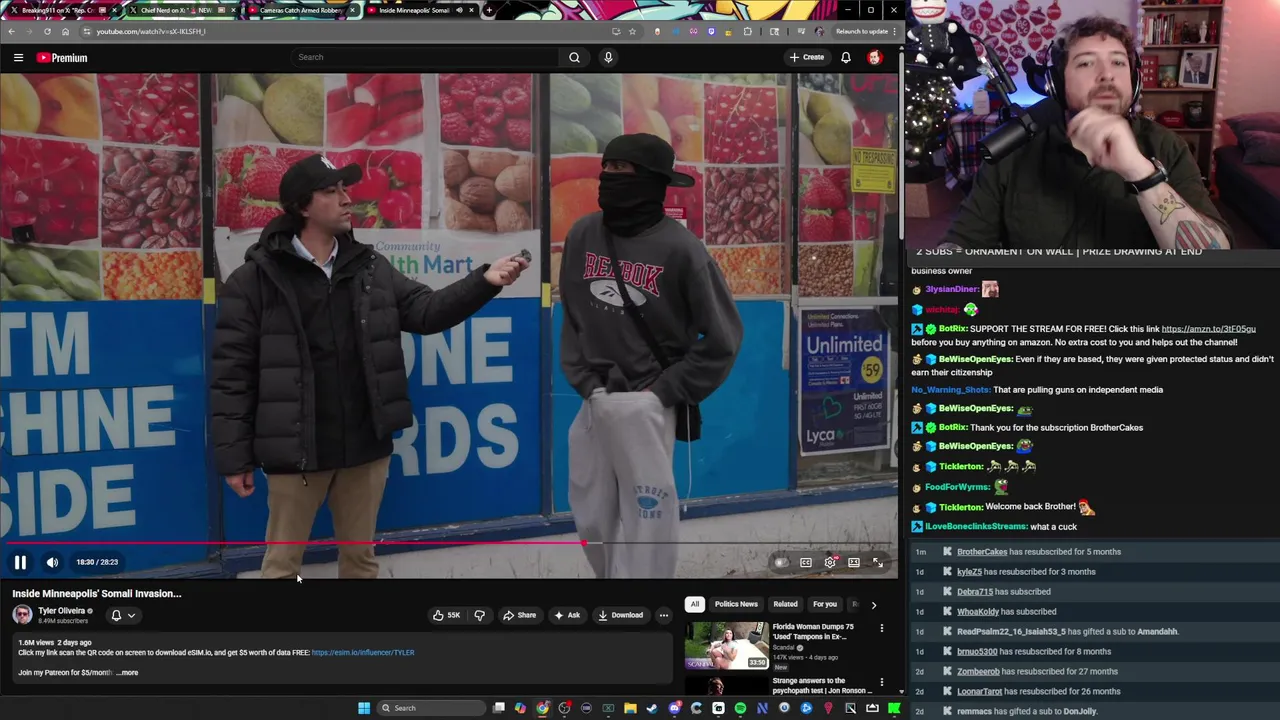The width and height of the screenshot is (1280, 720).
Task: Open the amzn.to link in chat
Action: tap(1208, 329)
